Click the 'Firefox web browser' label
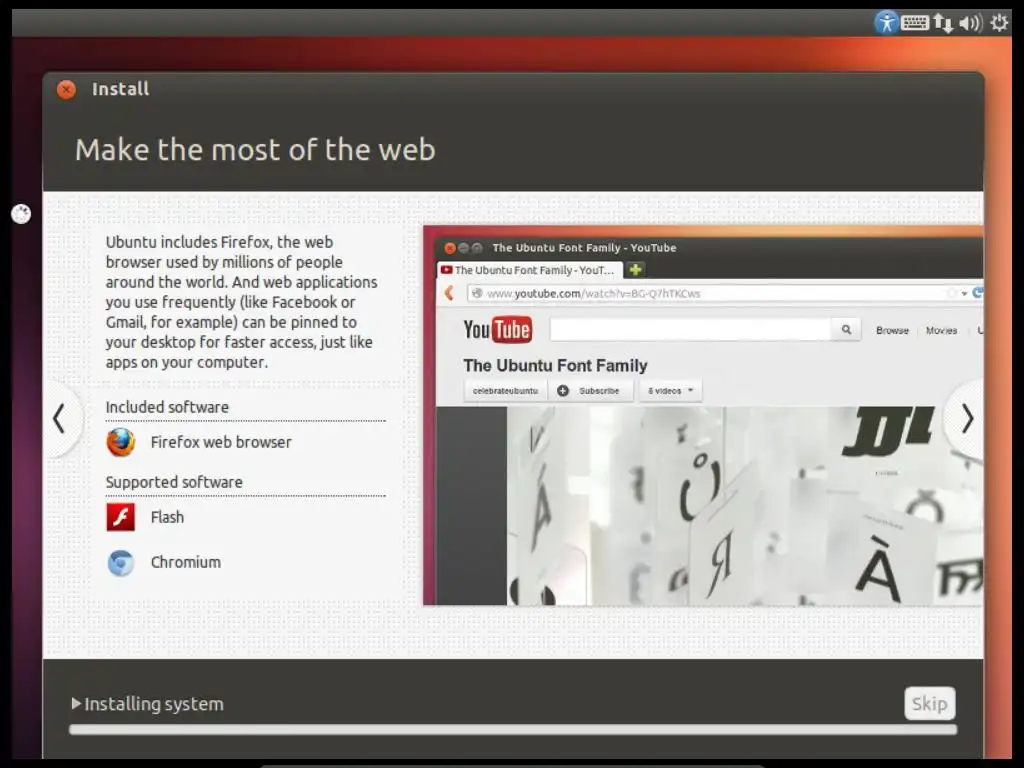 [221, 442]
